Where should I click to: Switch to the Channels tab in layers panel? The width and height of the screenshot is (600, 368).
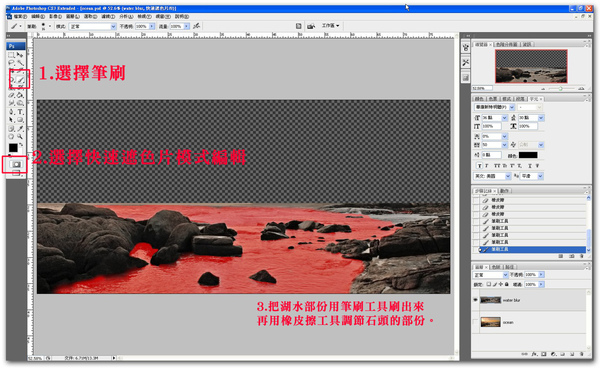coord(496,267)
